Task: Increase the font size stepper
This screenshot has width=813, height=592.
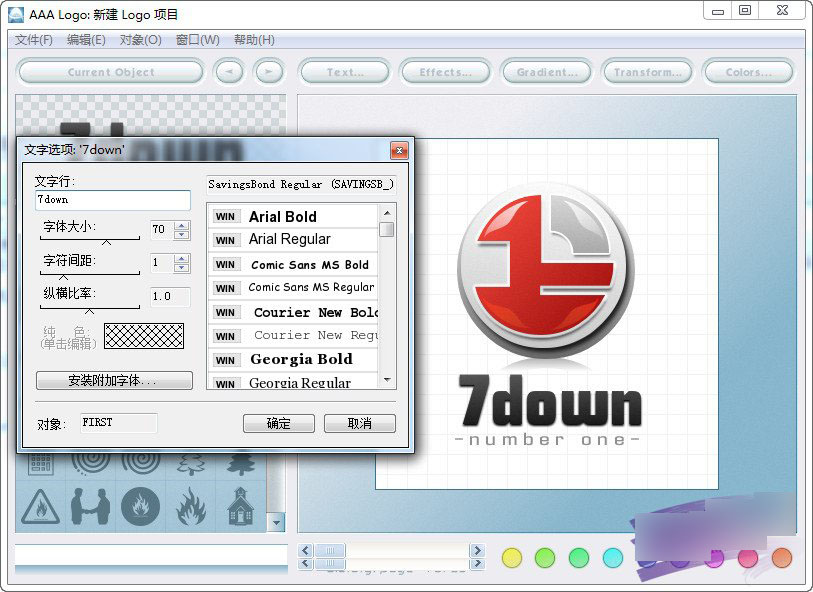Action: point(181,225)
